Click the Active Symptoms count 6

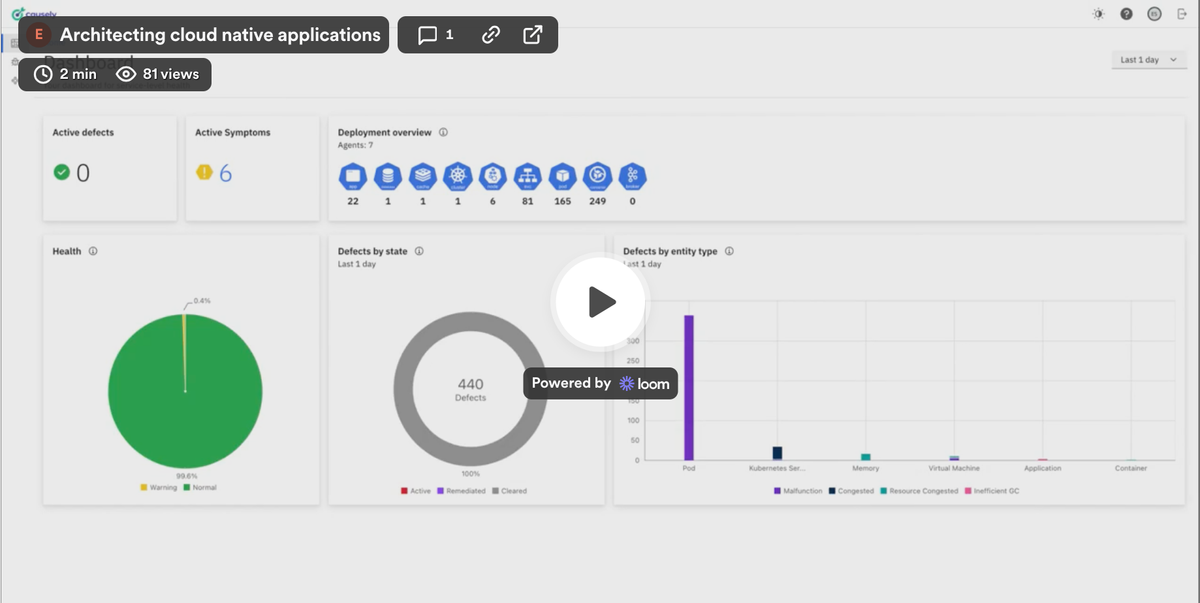(x=225, y=173)
